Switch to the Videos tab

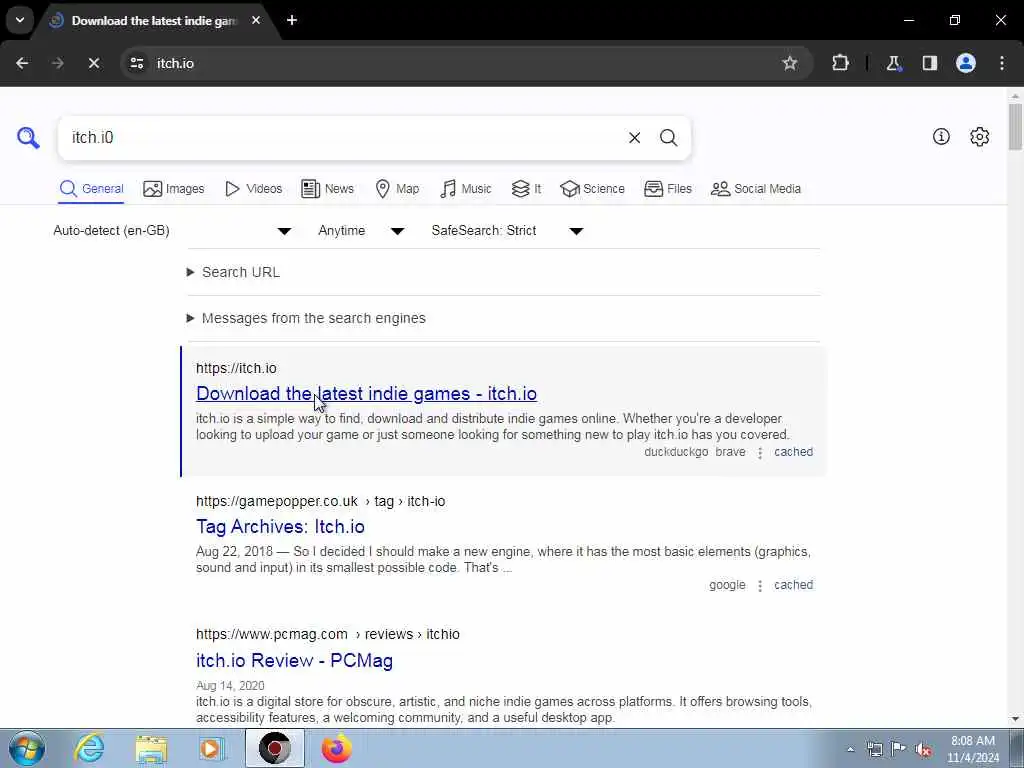253,189
